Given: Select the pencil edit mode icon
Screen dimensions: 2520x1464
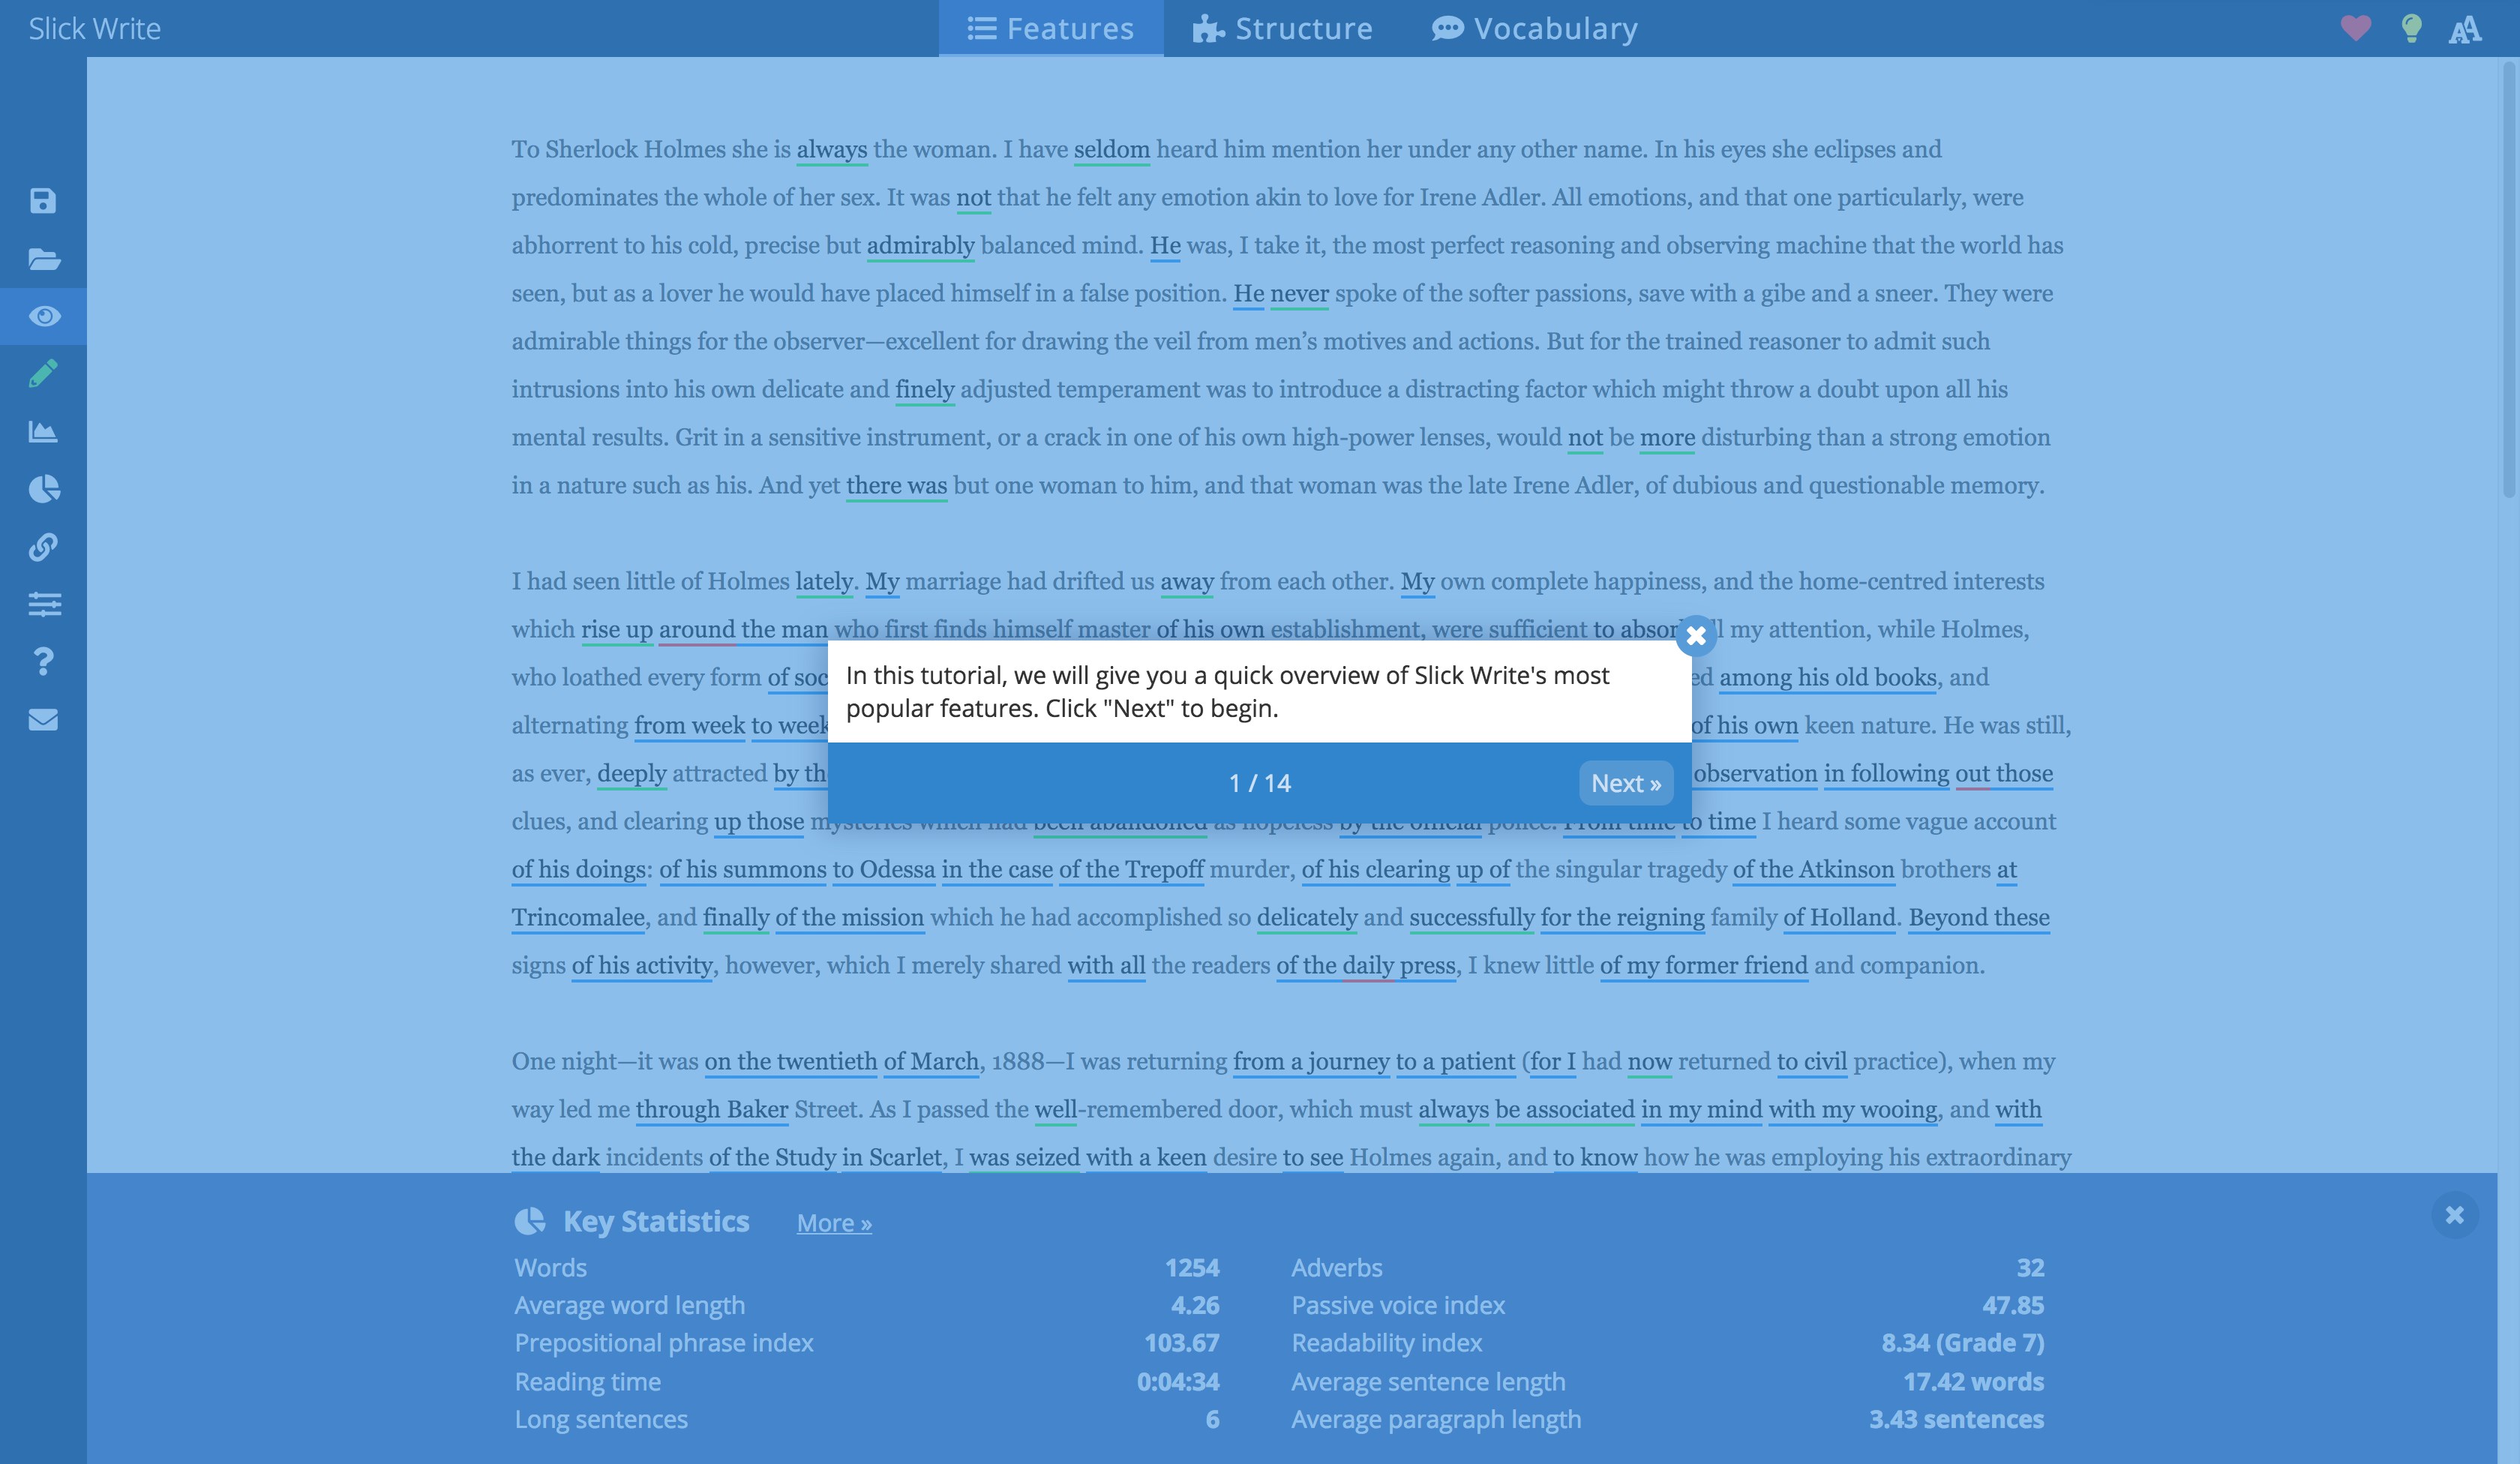Looking at the screenshot, I should [x=42, y=374].
